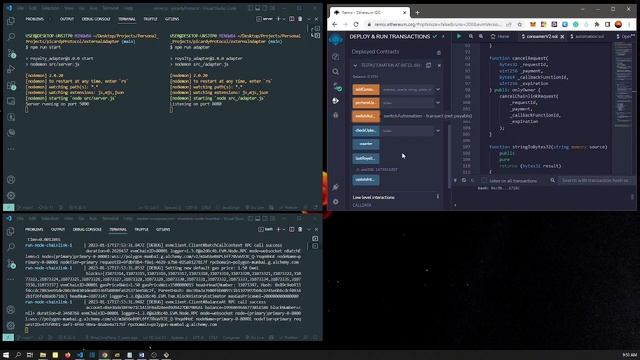
Task: Click counter blue call button
Action: pos(366,144)
